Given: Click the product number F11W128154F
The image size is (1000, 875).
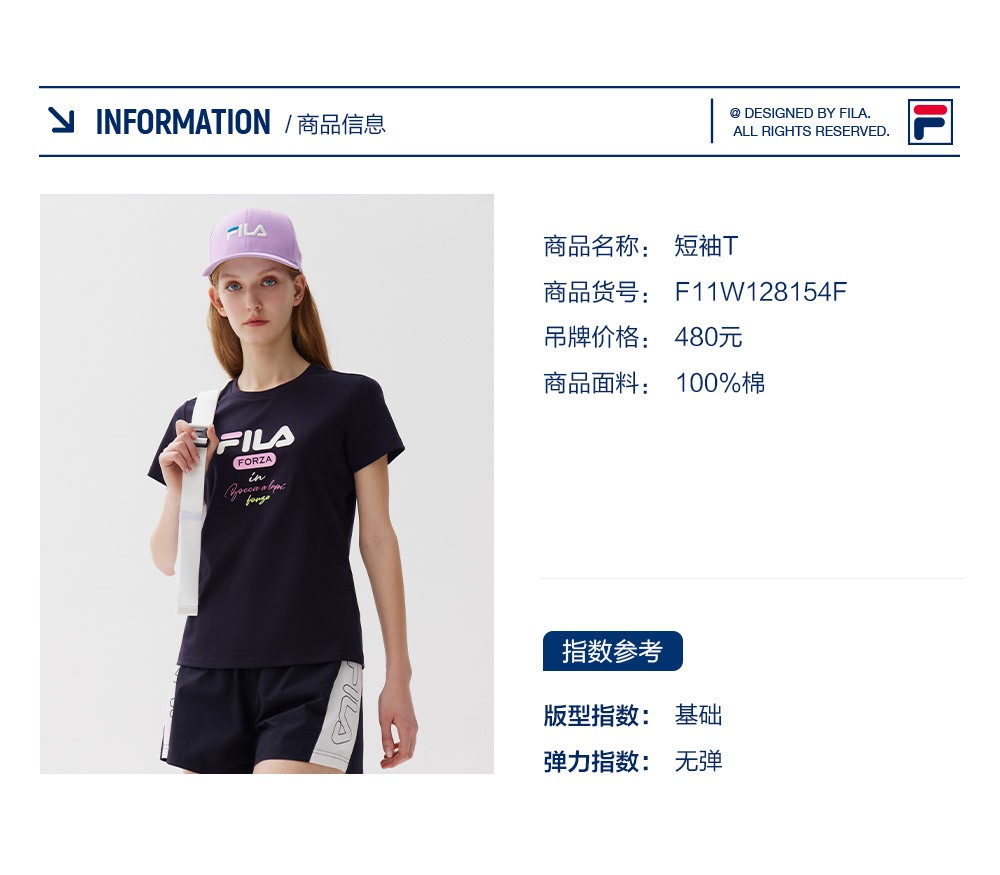Looking at the screenshot, I should pyautogui.click(x=761, y=292).
